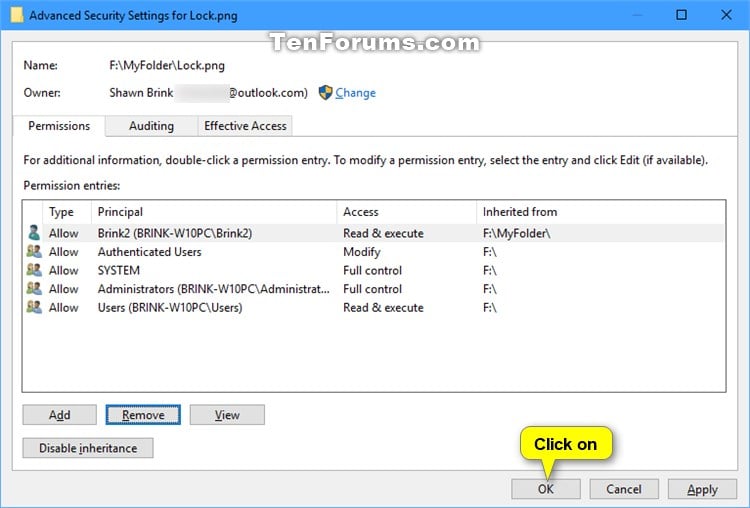Click the Modify access cell
750x508 pixels.
[362, 252]
